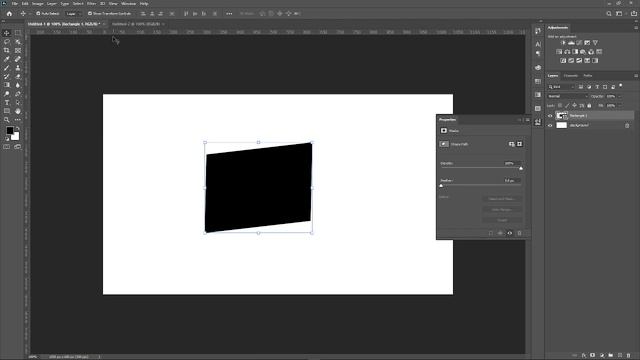Image resolution: width=640 pixels, height=360 pixels.
Task: Toggle the Auto-Select checkbox
Action: pyautogui.click(x=38, y=13)
